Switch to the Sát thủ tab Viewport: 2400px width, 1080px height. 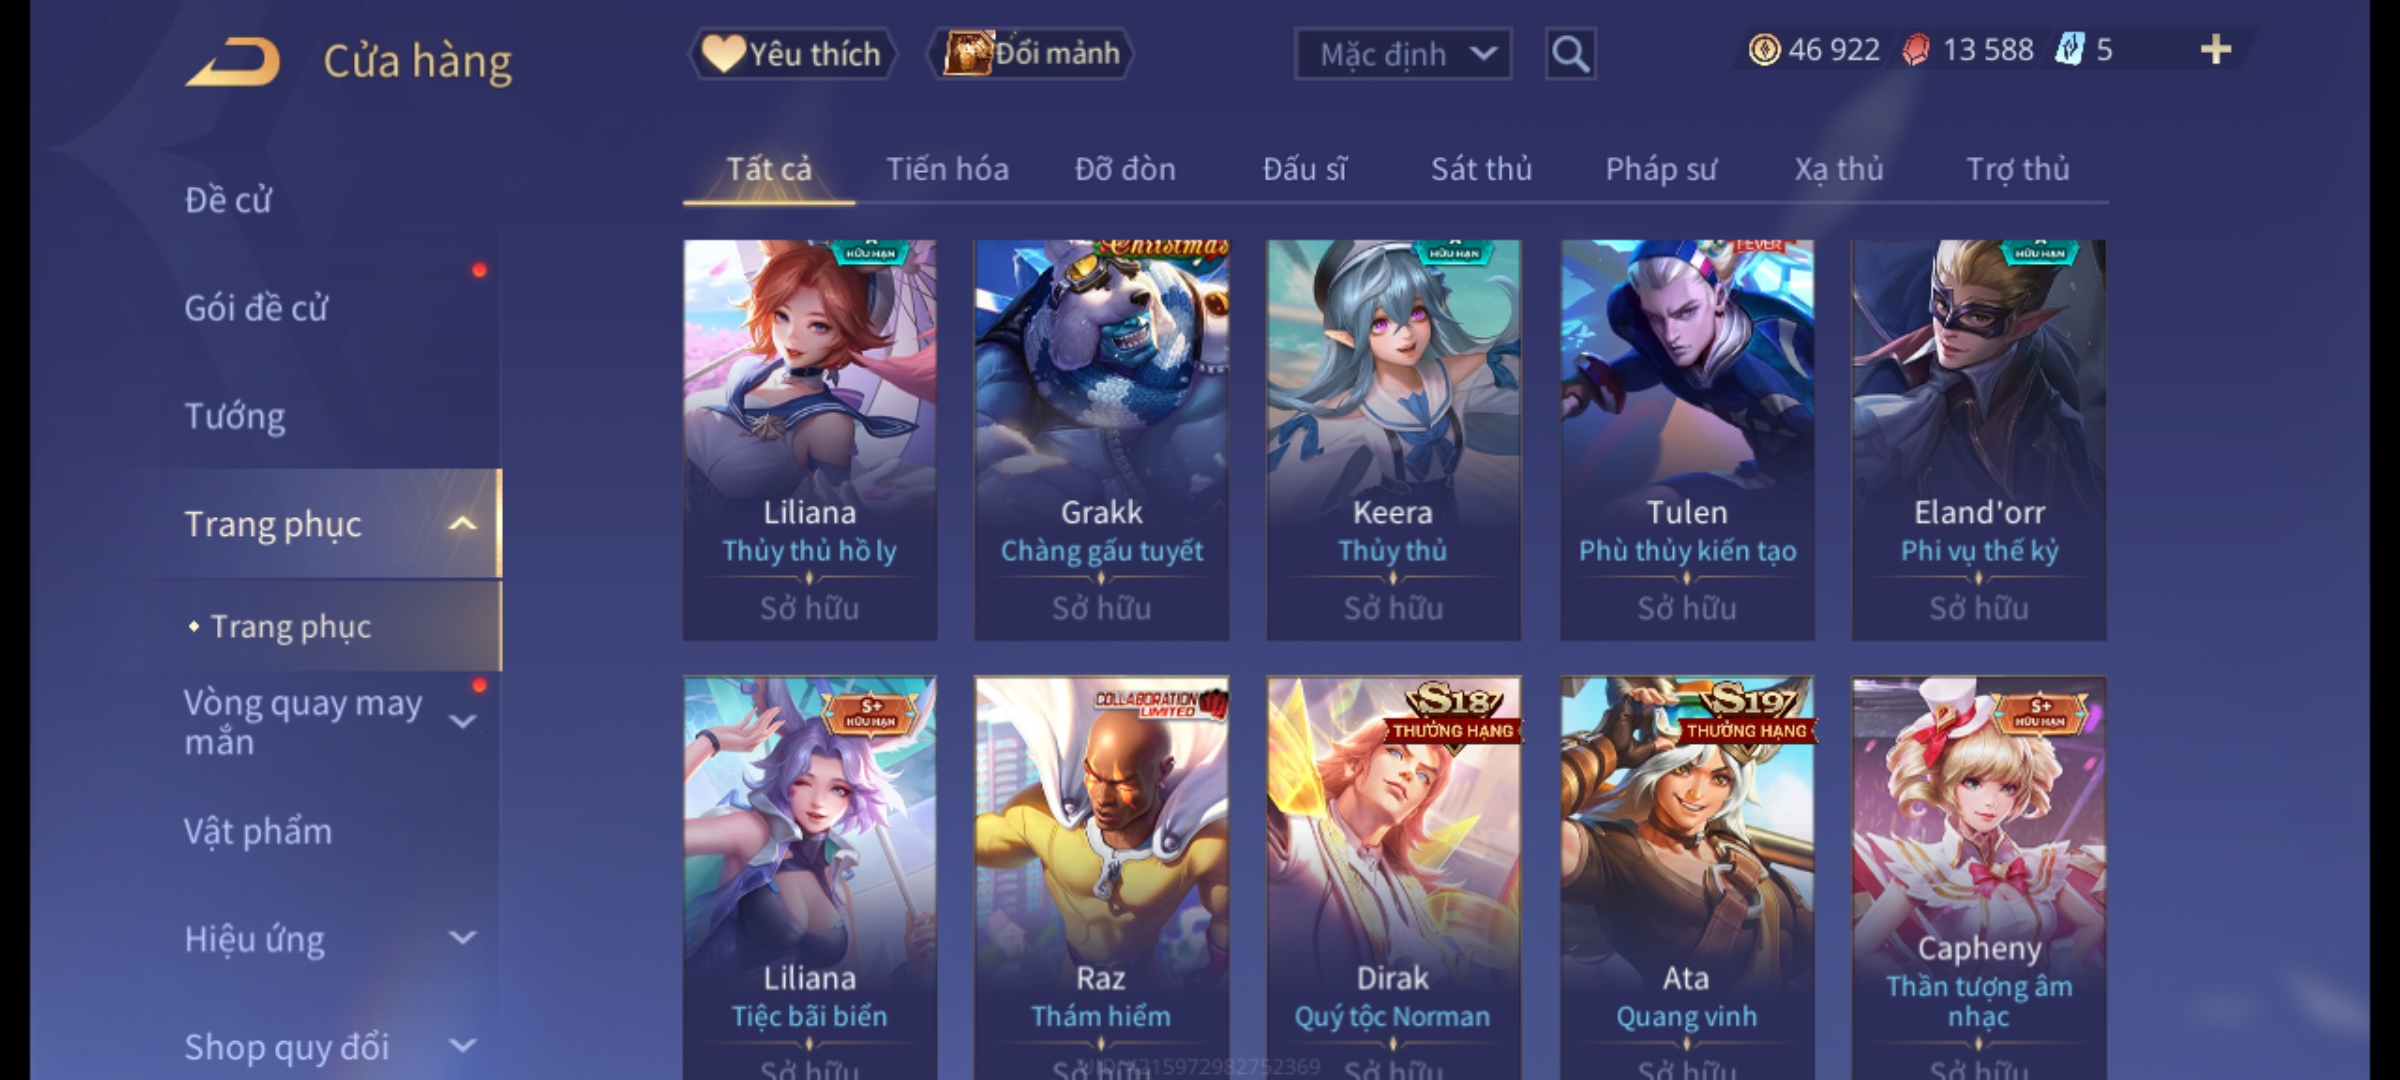[1481, 169]
